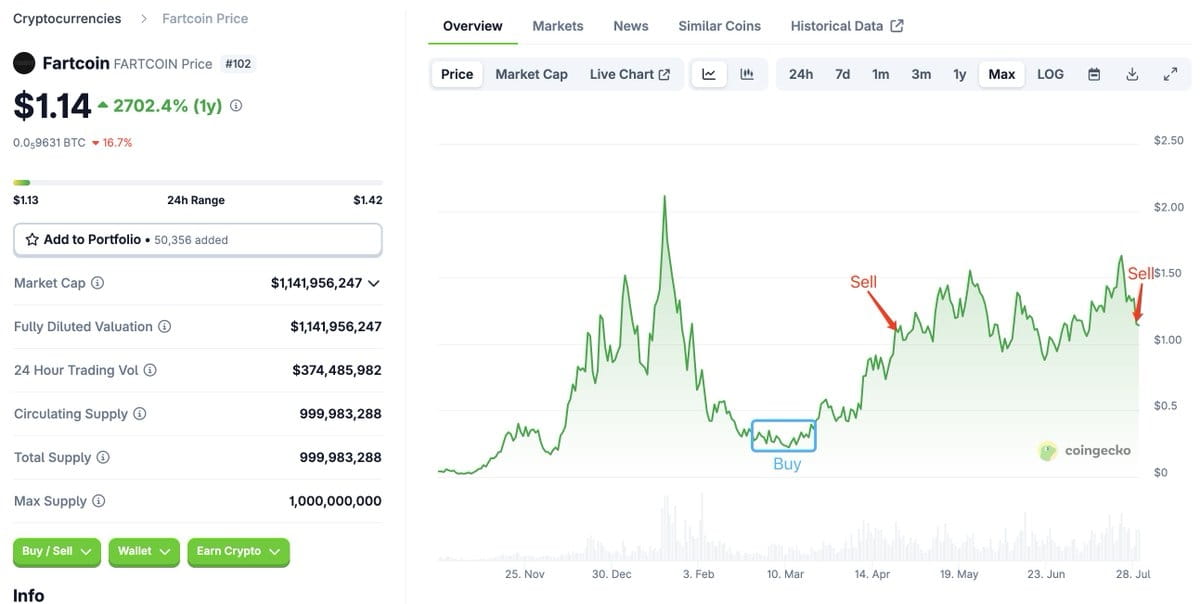This screenshot has height=604, width=1200.
Task: Select the line chart view icon
Action: pos(709,74)
